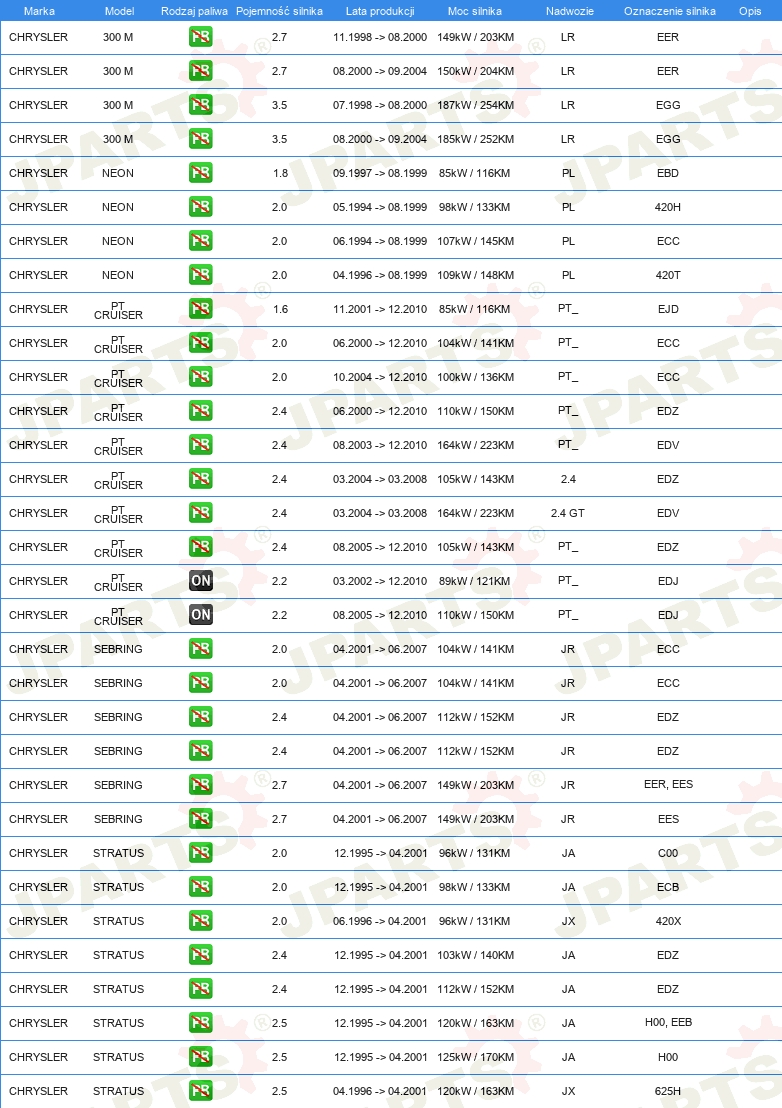Click petrol icon in STRATUS C00 row
The image size is (782, 1108).
click(201, 852)
